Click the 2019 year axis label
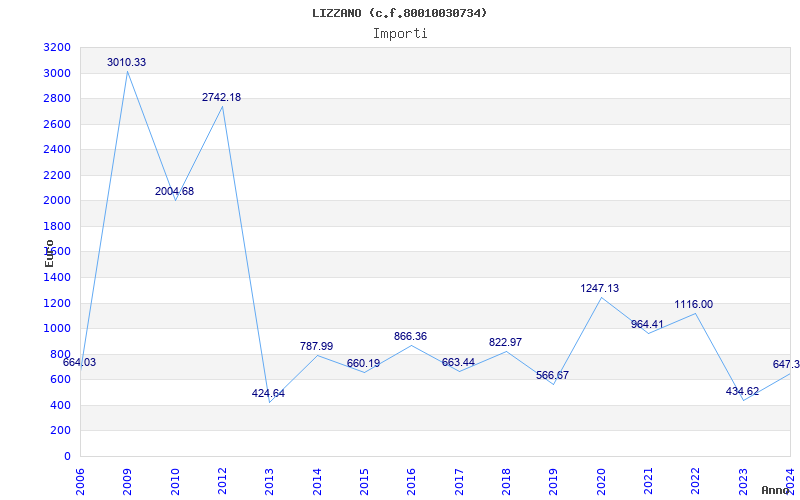 pyautogui.click(x=554, y=482)
